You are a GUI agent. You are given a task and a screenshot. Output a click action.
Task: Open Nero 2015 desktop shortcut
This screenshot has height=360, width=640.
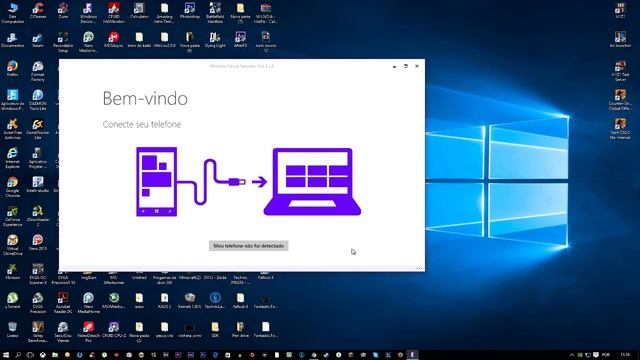[x=38, y=243]
